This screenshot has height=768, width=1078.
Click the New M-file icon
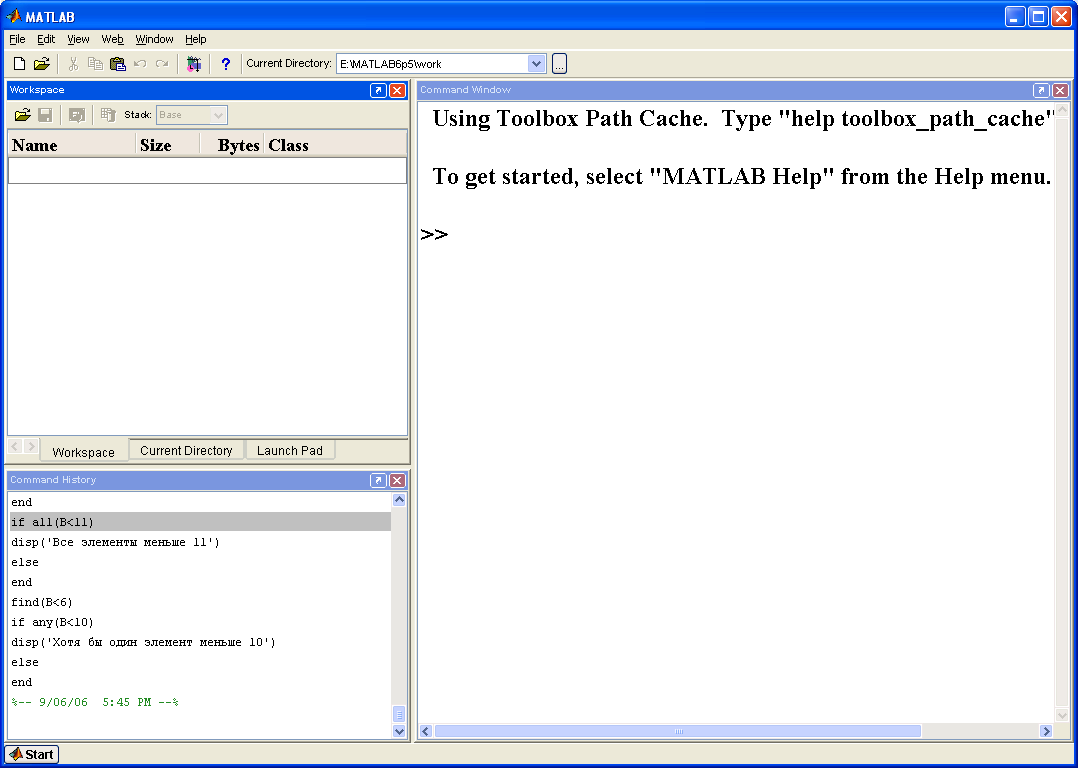coord(19,64)
